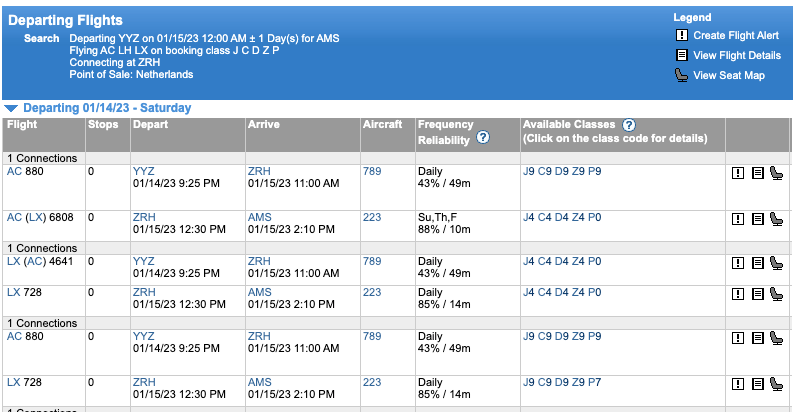View flight details for AC 880 in first connection
This screenshot has width=793, height=412.
tap(757, 173)
